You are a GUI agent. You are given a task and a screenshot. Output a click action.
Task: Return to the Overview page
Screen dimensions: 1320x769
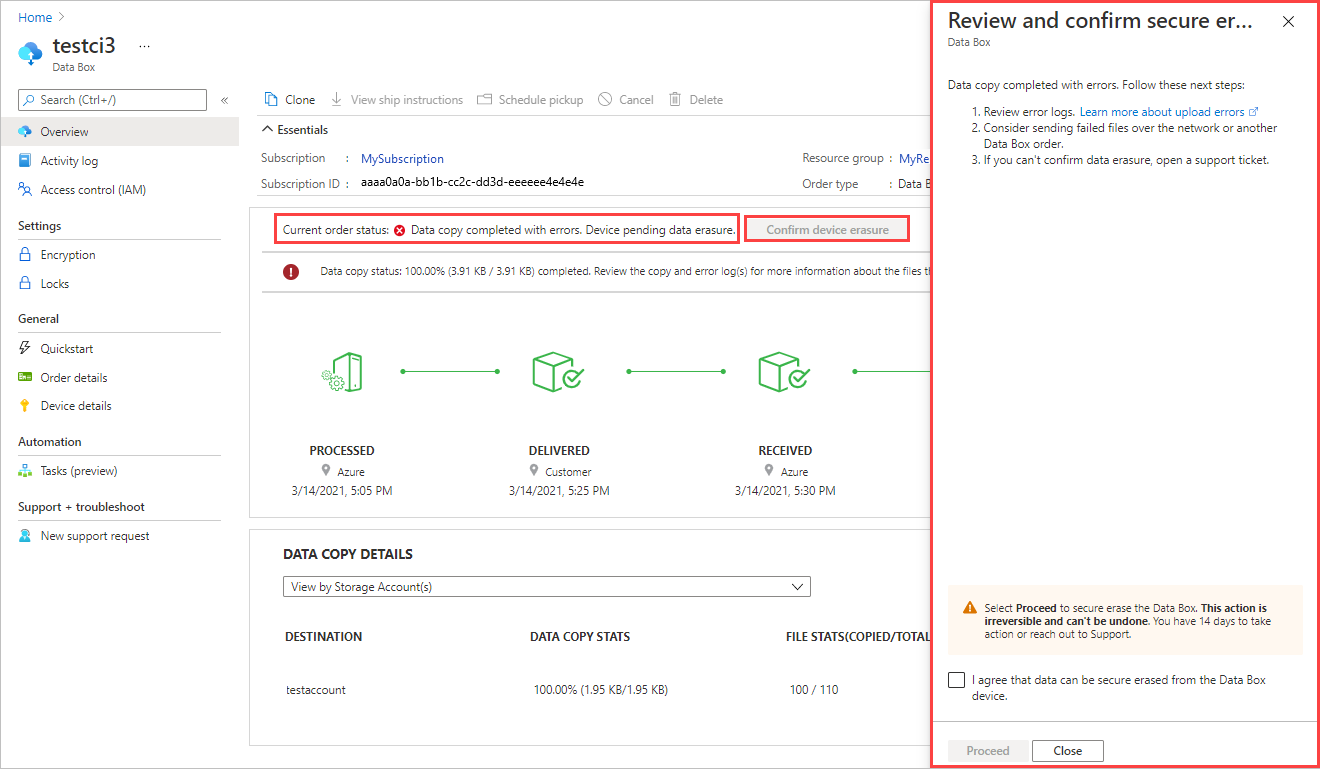tap(62, 130)
